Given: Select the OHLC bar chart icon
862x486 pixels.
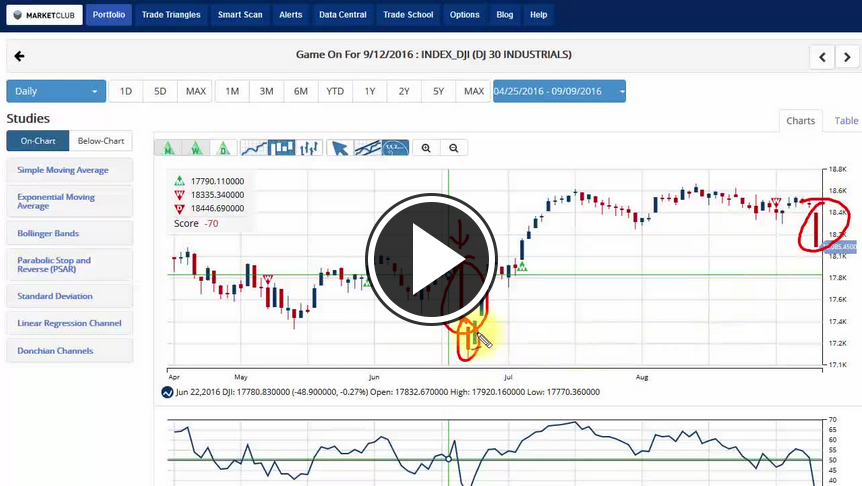Looking at the screenshot, I should (x=309, y=148).
